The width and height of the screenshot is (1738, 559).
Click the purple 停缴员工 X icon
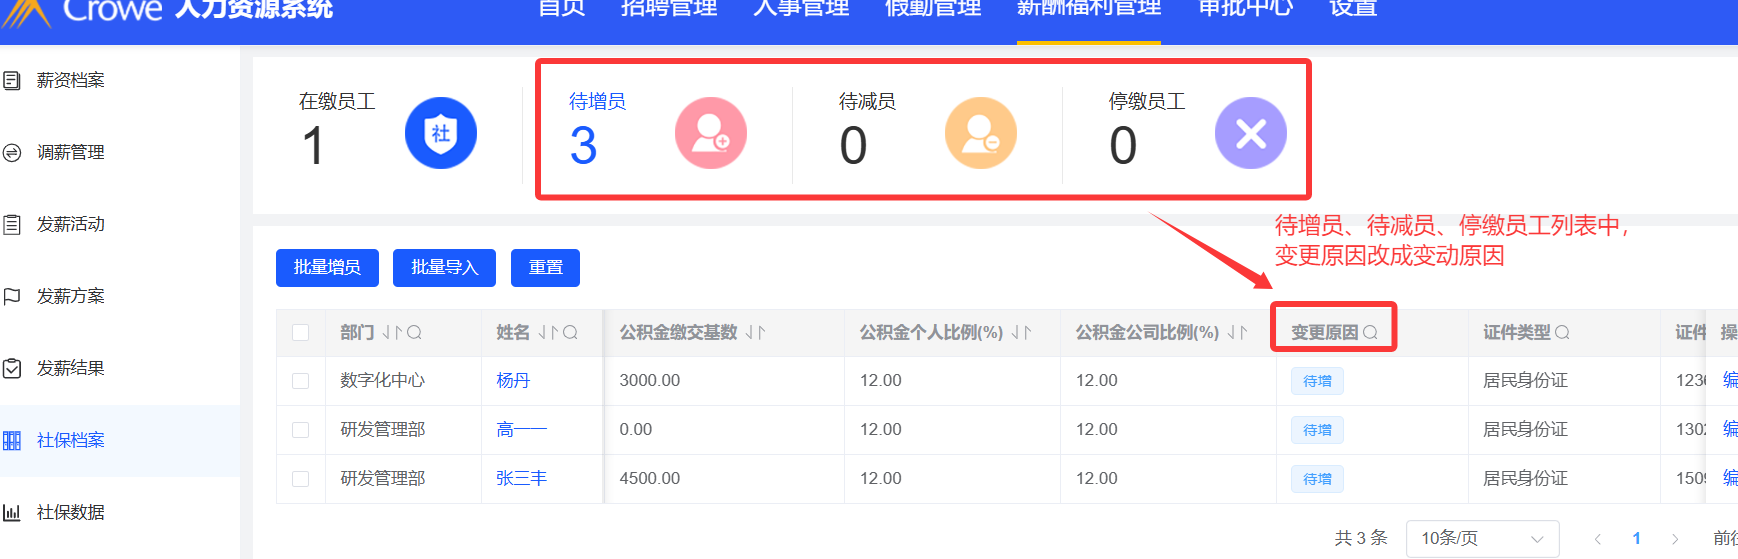[1251, 133]
